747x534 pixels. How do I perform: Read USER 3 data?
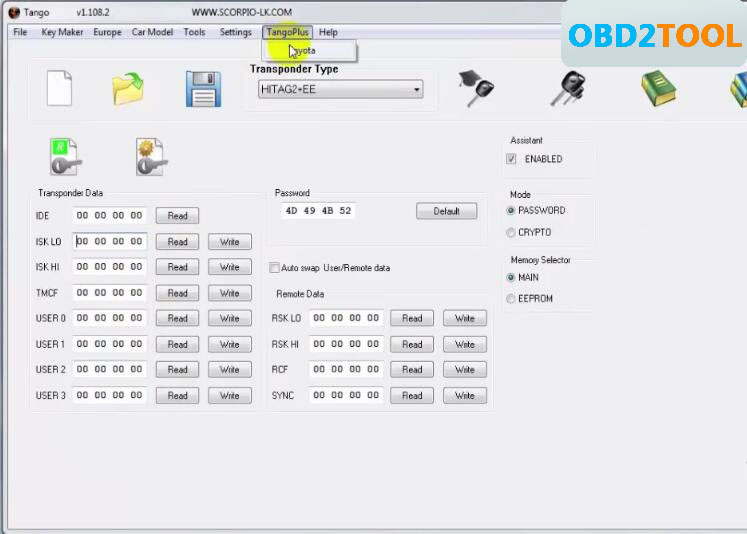pos(177,395)
